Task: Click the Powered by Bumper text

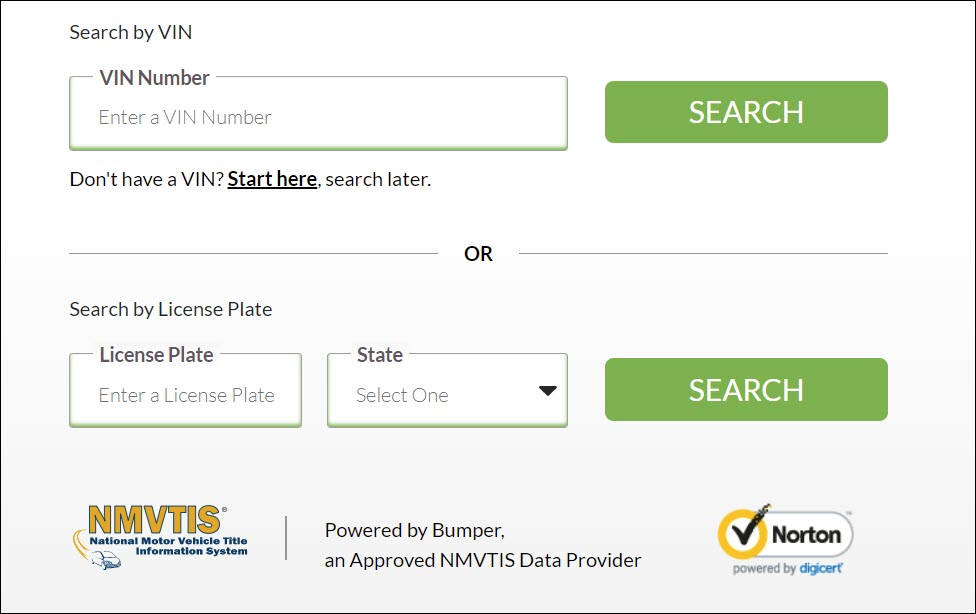Action: point(415,531)
